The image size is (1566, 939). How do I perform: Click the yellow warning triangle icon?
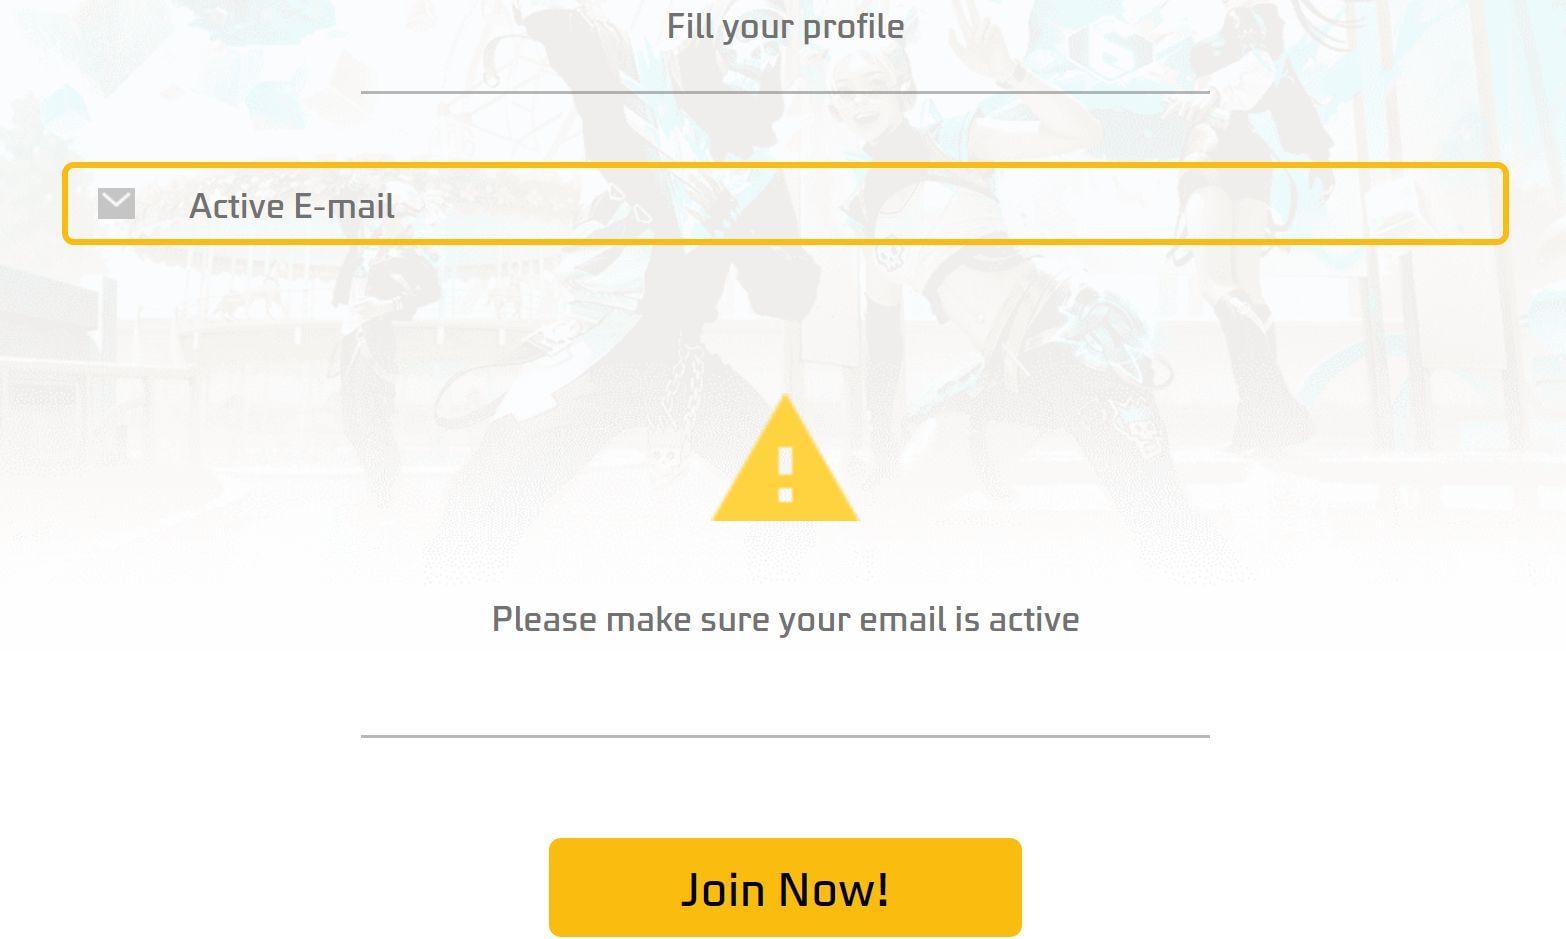click(x=785, y=458)
